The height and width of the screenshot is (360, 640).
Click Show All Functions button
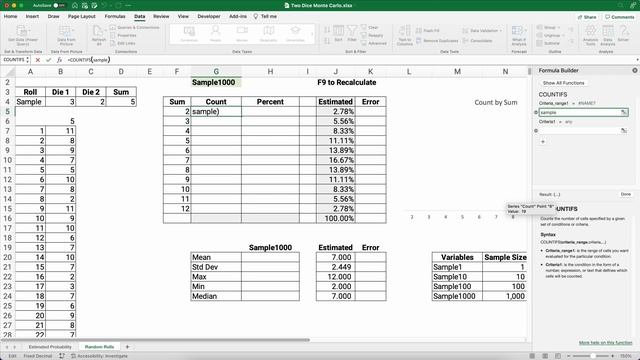point(563,83)
